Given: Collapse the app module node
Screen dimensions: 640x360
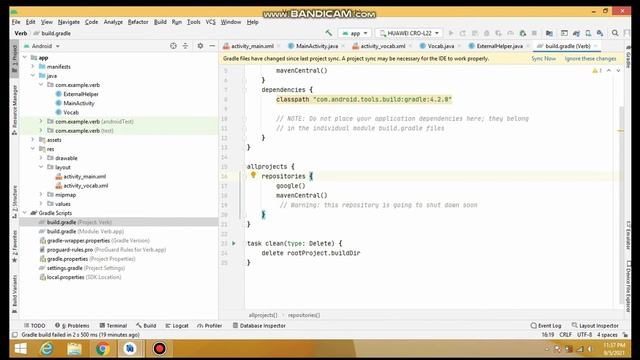Looking at the screenshot, I should coord(25,58).
